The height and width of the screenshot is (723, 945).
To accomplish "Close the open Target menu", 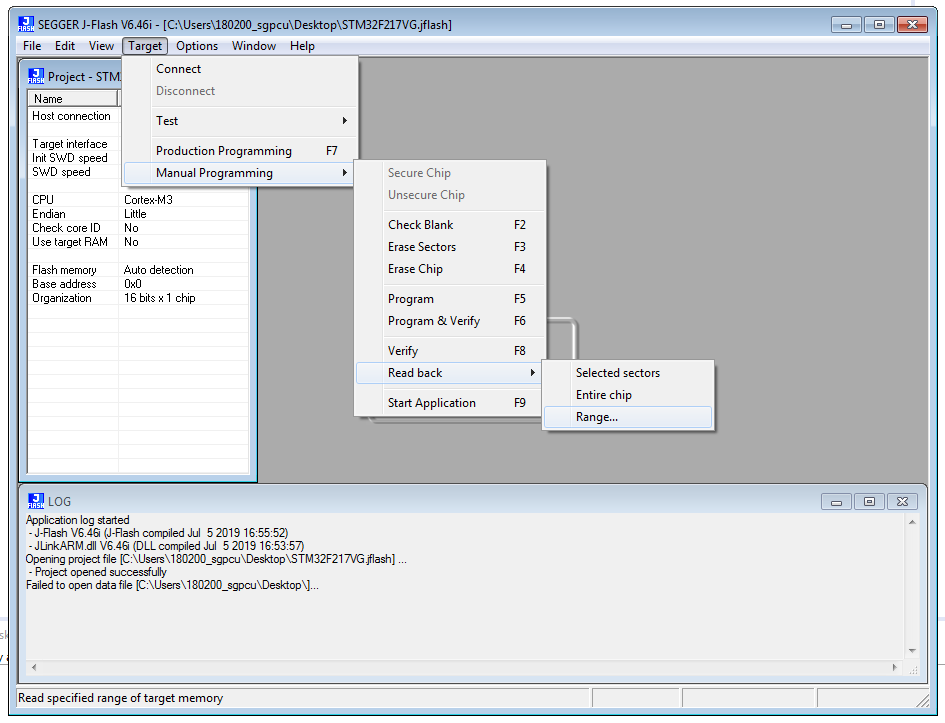I will (x=145, y=46).
